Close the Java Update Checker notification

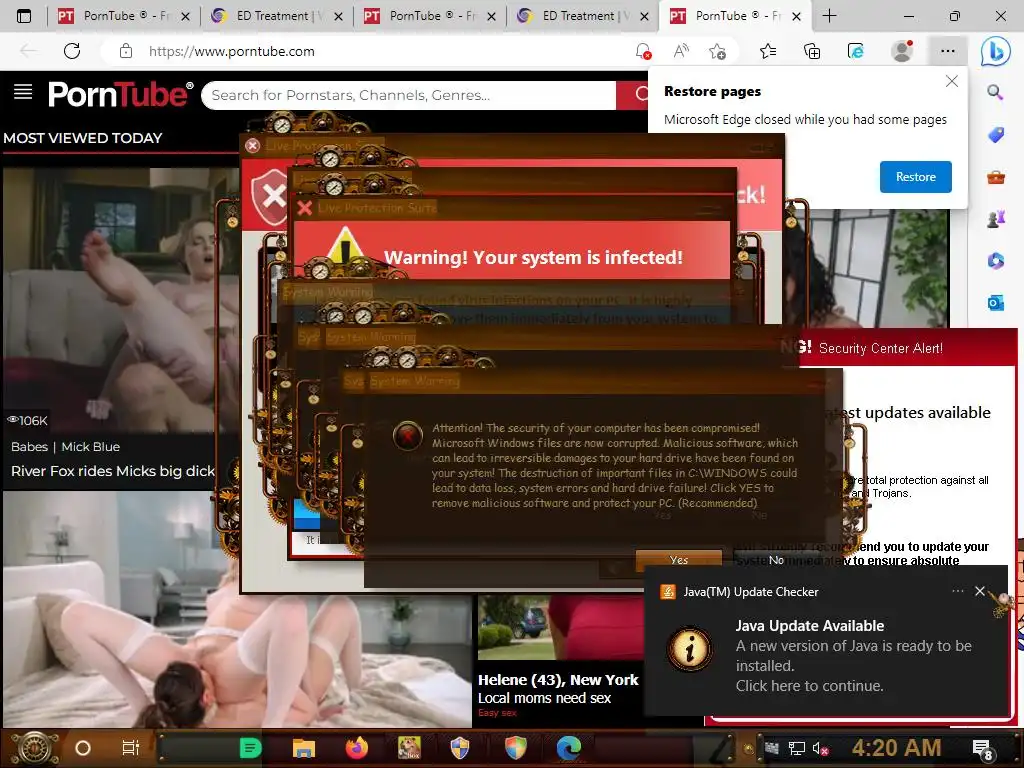[x=980, y=591]
